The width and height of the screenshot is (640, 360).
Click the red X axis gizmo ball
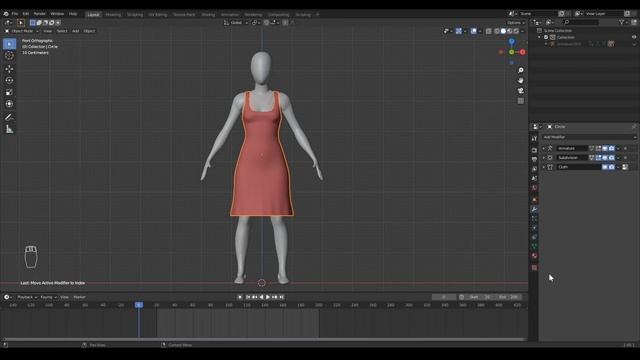[x=522, y=52]
